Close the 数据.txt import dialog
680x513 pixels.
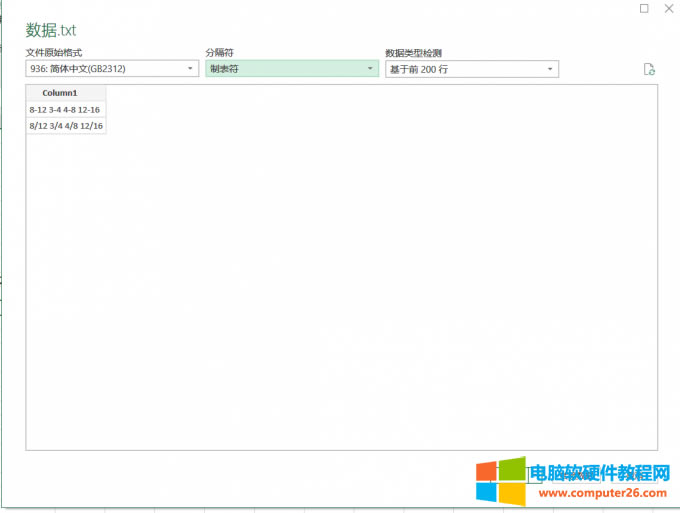[x=668, y=9]
